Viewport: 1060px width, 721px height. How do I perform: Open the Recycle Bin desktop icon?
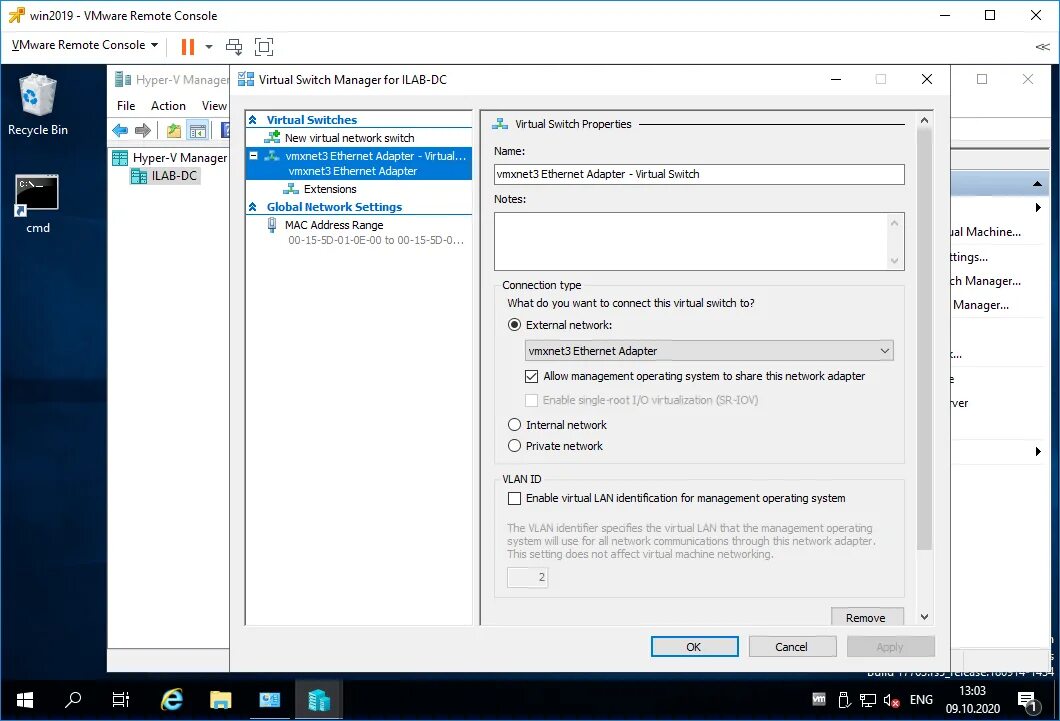tap(38, 105)
